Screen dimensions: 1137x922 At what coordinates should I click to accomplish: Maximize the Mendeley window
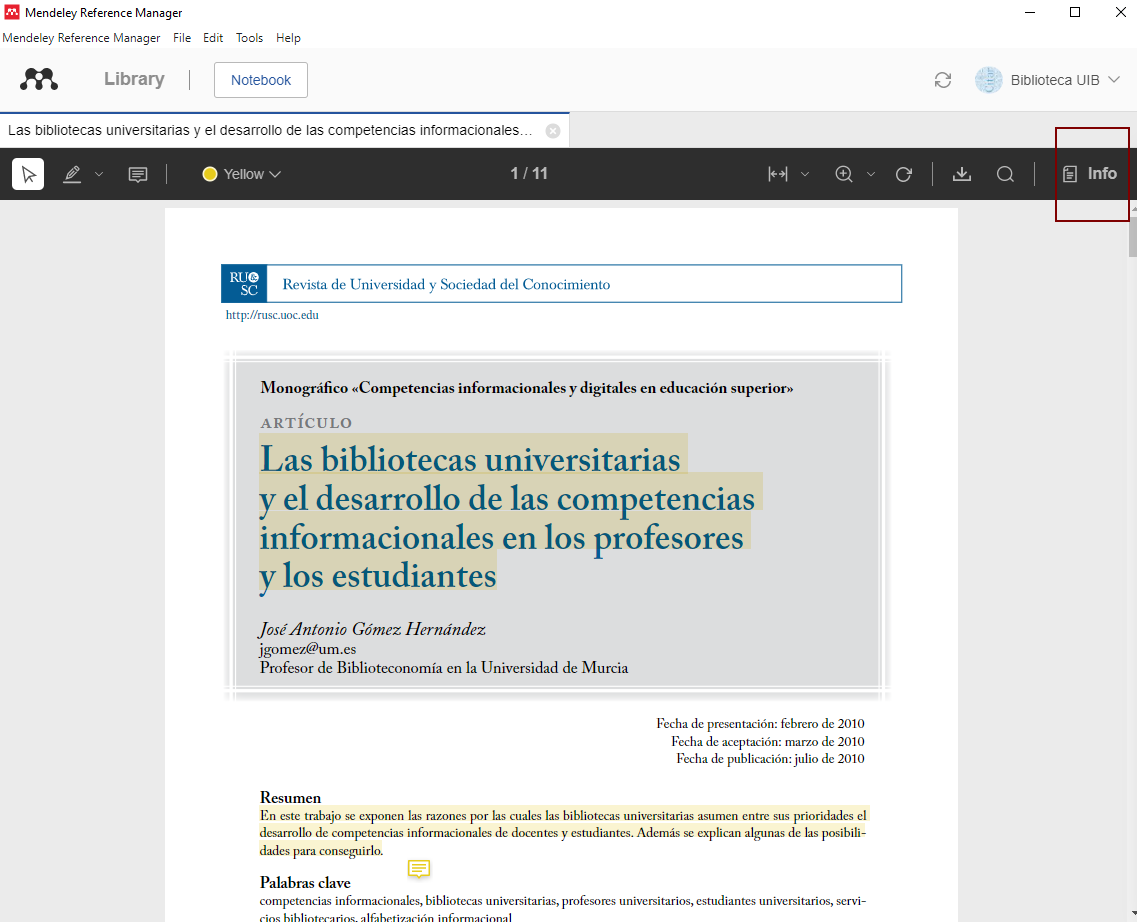(x=1075, y=12)
